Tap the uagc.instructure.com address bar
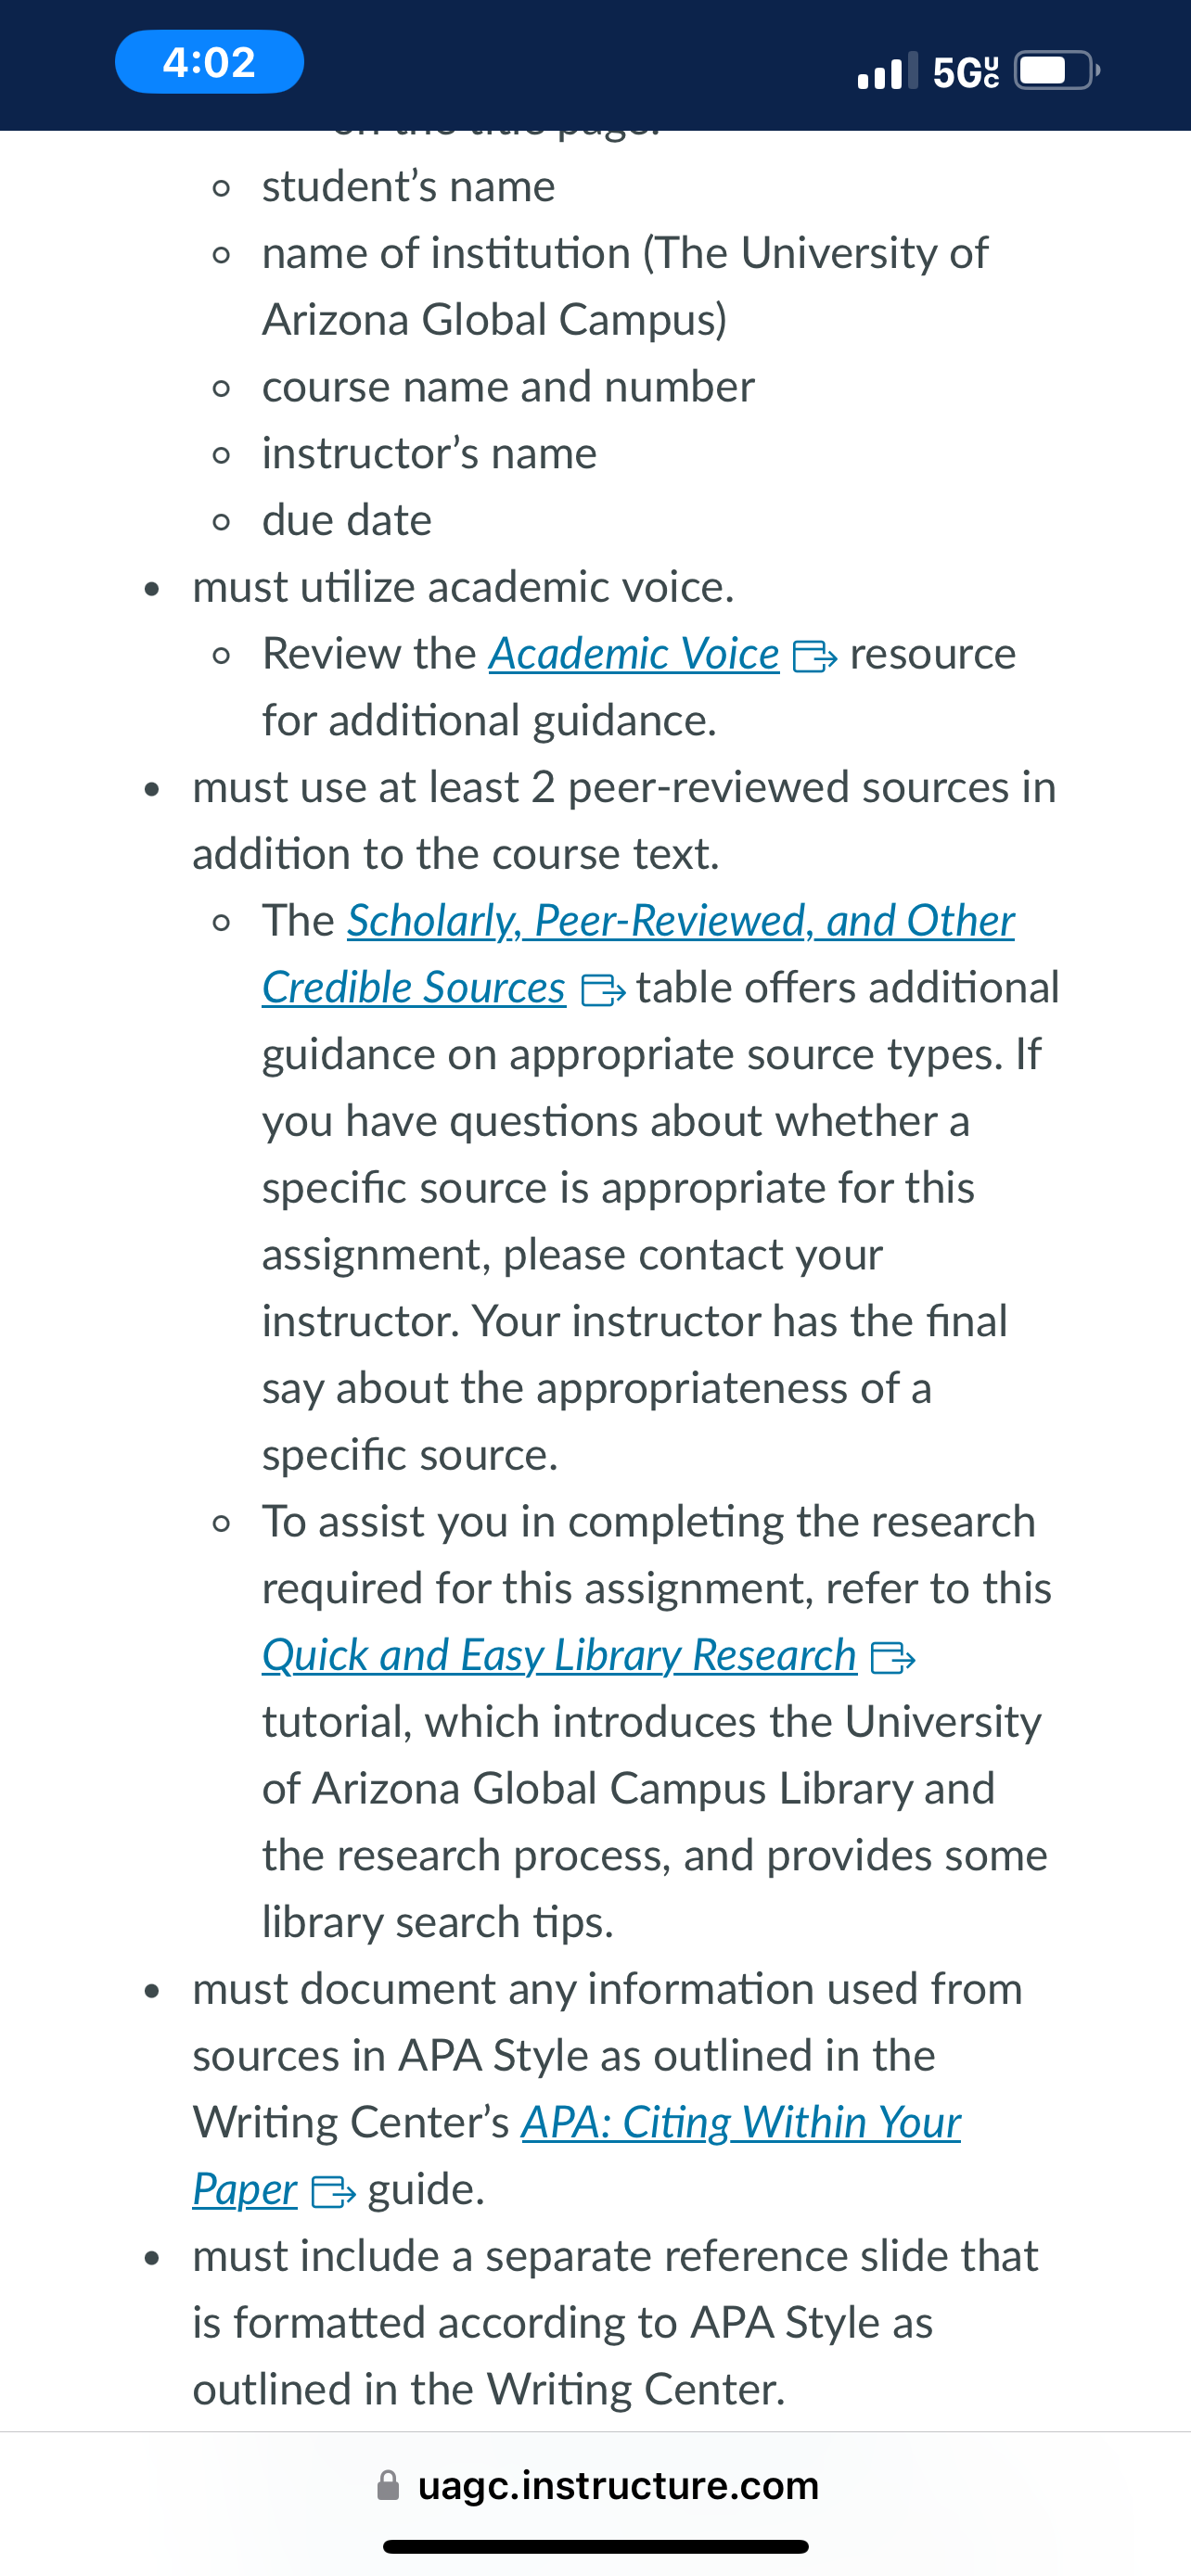This screenshot has width=1191, height=2576. click(x=596, y=2485)
